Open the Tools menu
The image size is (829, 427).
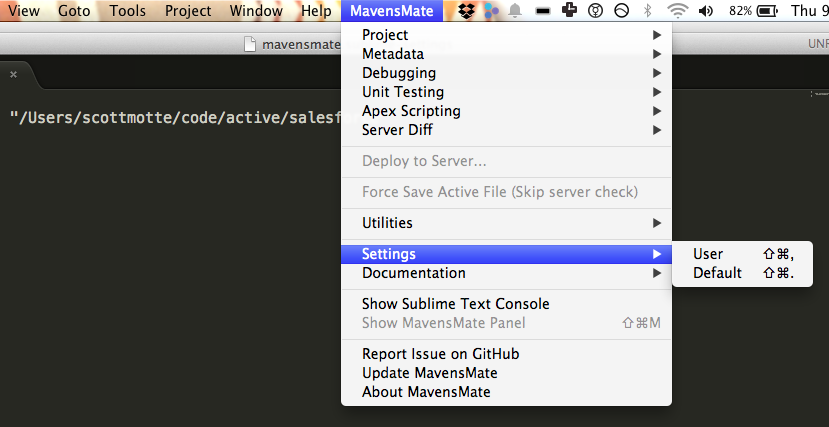click(127, 11)
